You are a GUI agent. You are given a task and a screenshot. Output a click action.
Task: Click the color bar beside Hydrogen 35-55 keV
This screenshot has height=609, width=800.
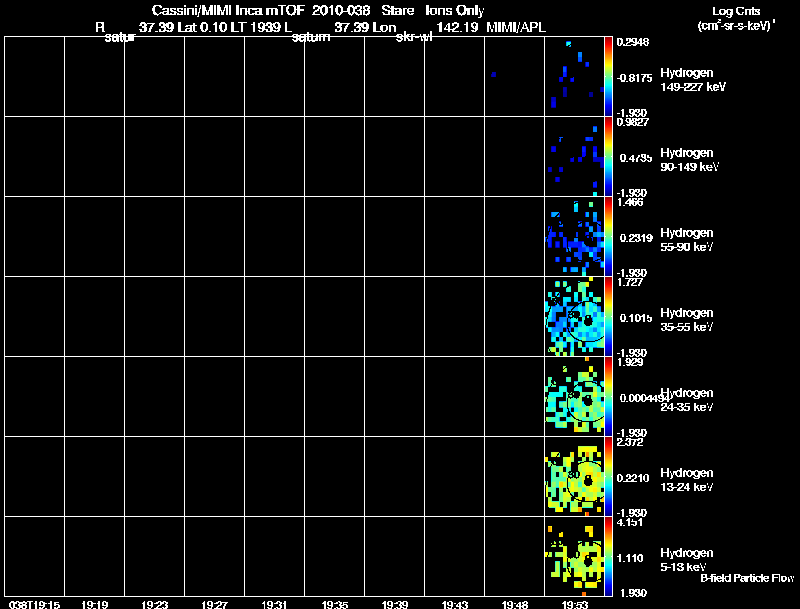coord(608,317)
